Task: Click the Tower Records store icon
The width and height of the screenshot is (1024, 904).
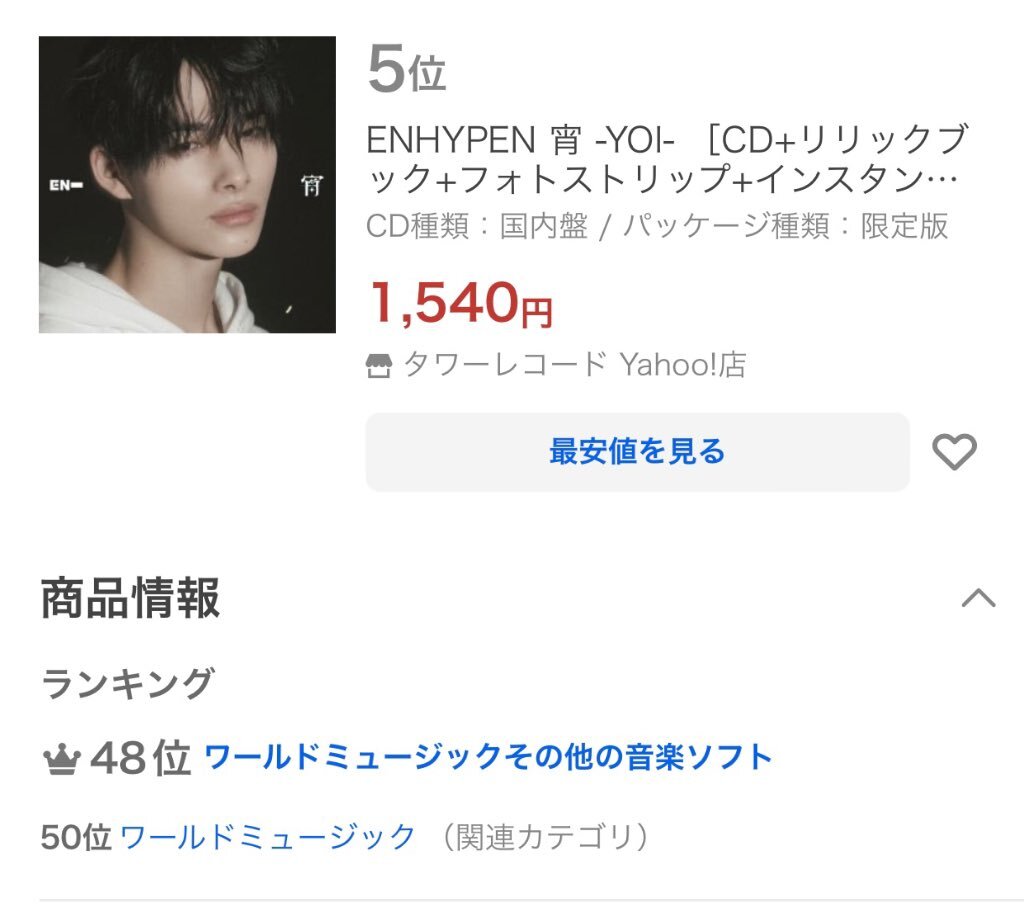Action: tap(379, 366)
